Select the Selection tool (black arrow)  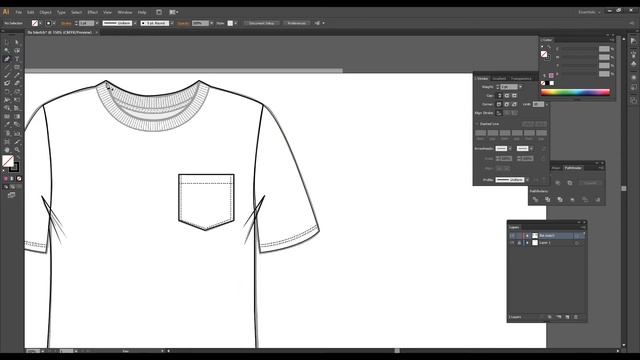tap(7, 42)
